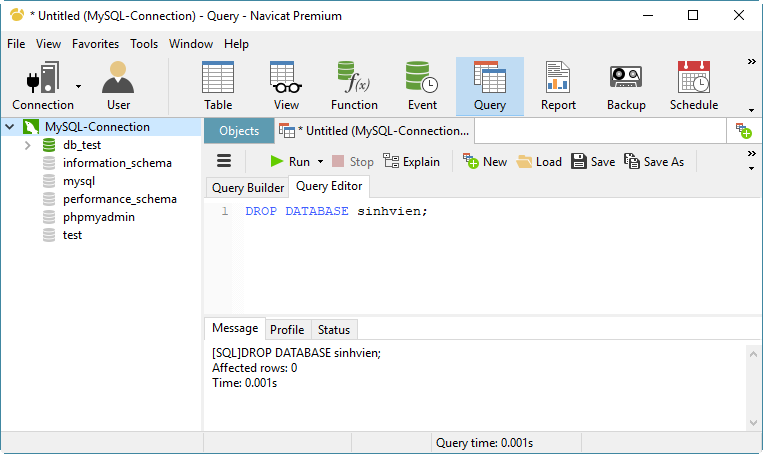
Task: Switch to the Query Builder tab
Action: point(248,188)
